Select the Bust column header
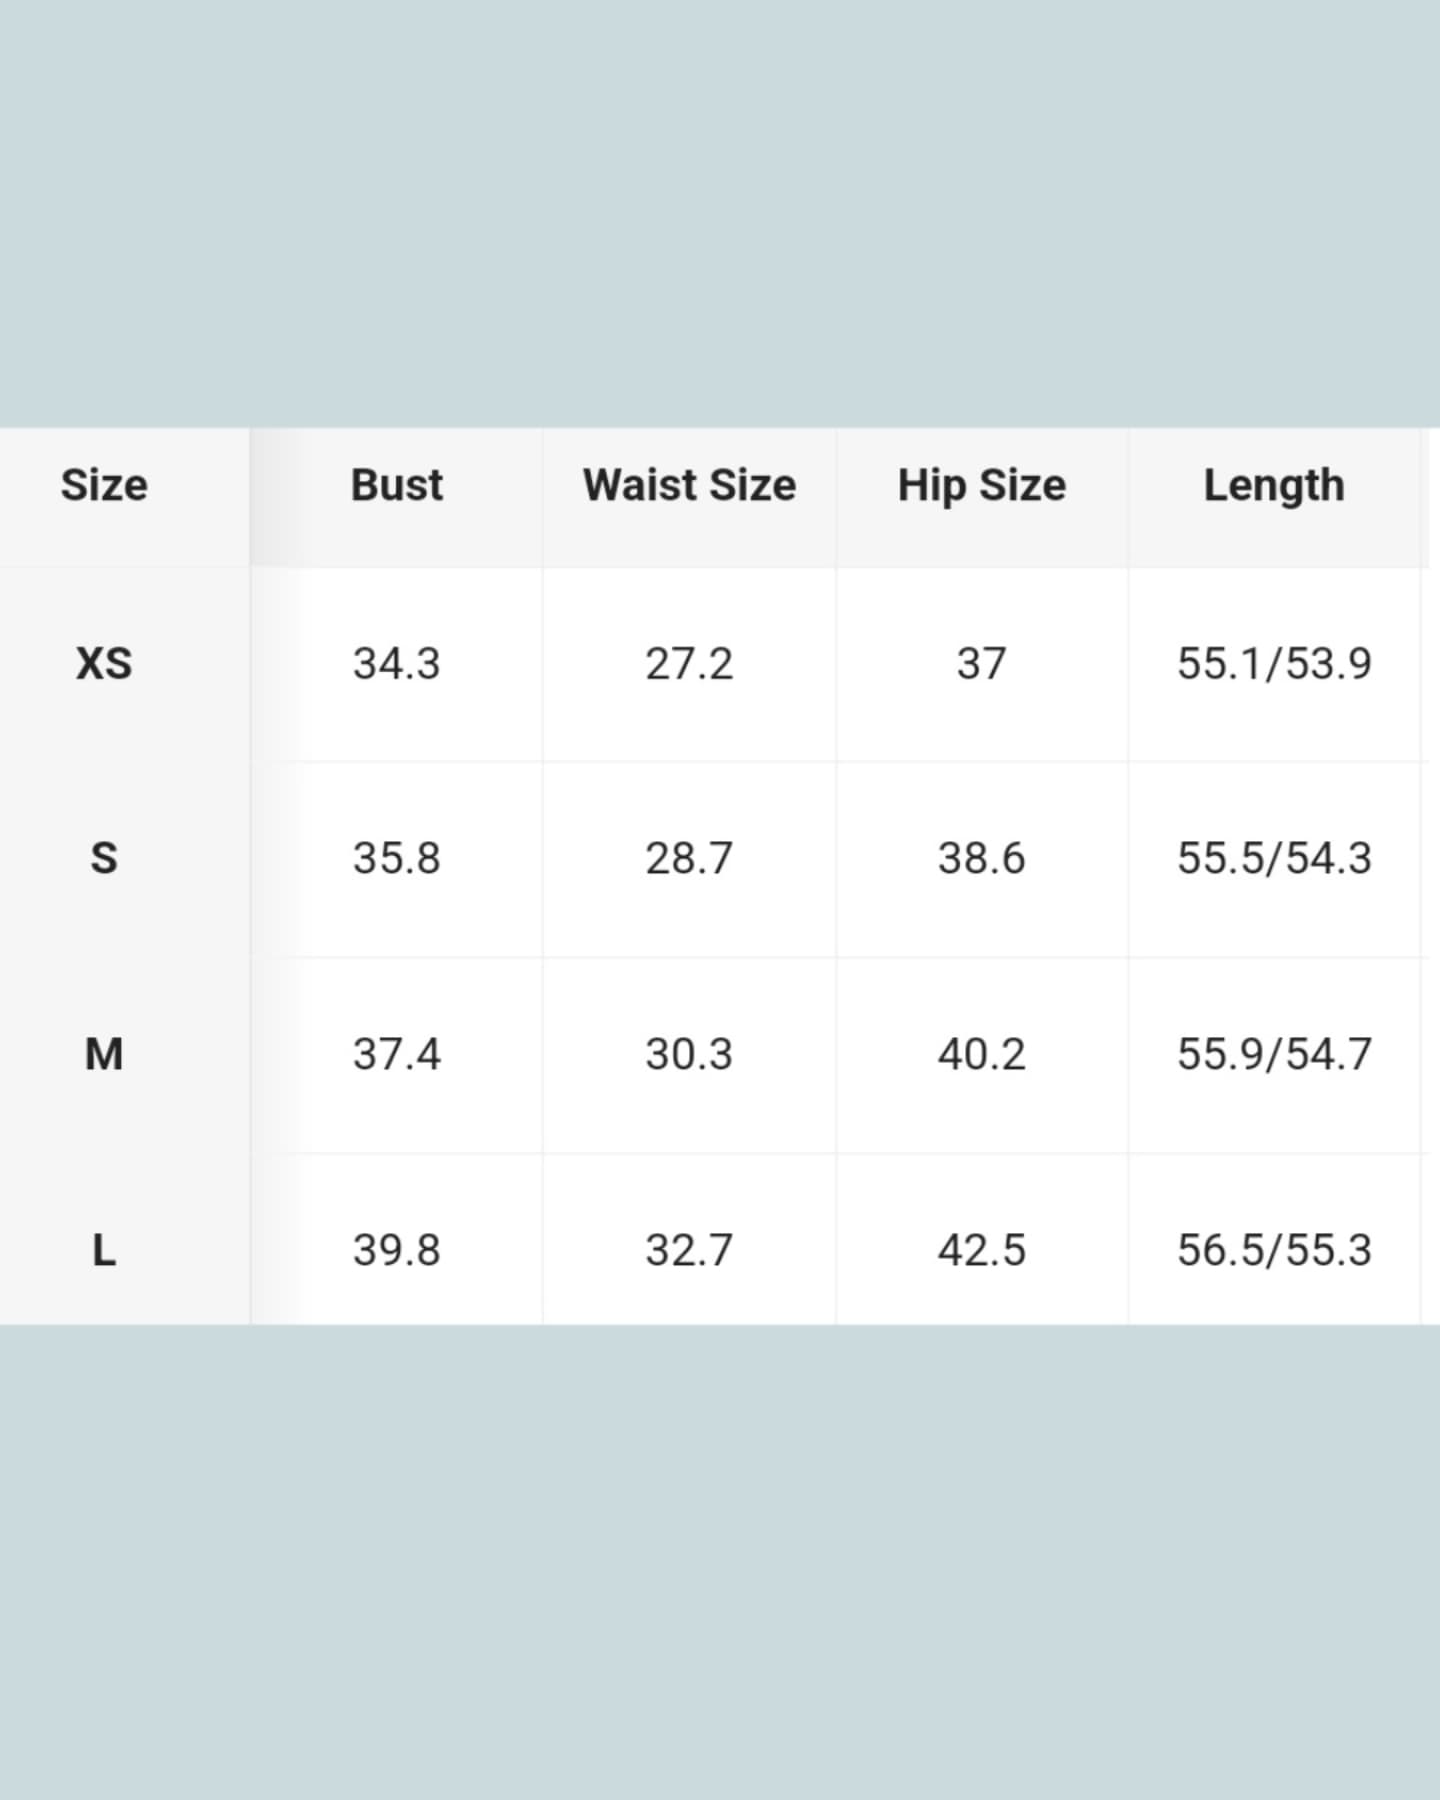 pos(396,486)
